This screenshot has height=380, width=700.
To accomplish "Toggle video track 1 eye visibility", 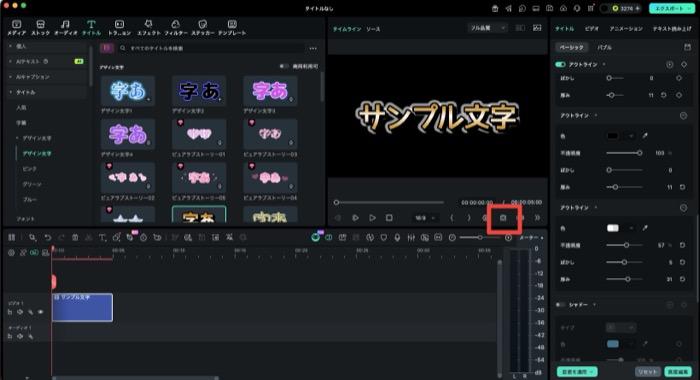I will pyautogui.click(x=41, y=312).
